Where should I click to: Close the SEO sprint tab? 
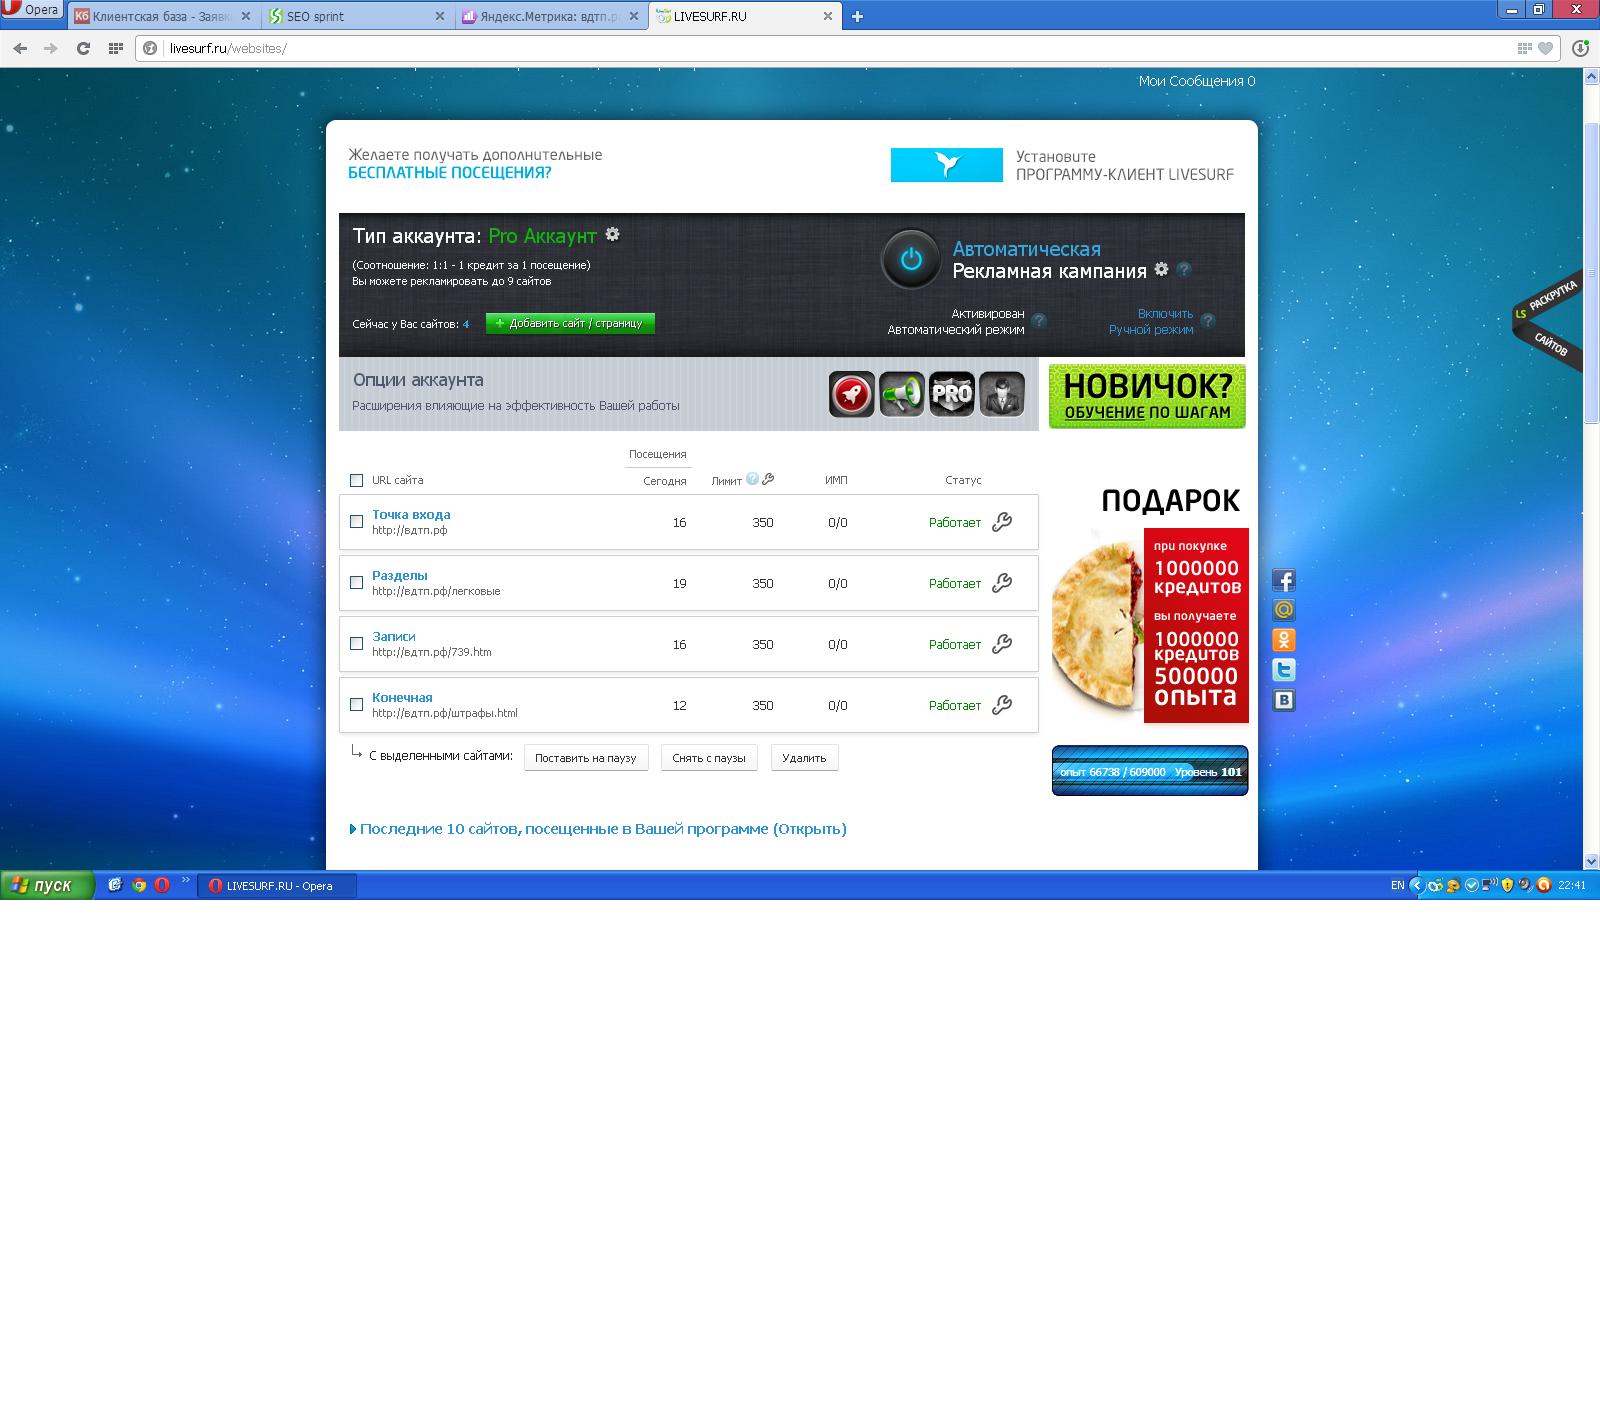[439, 16]
